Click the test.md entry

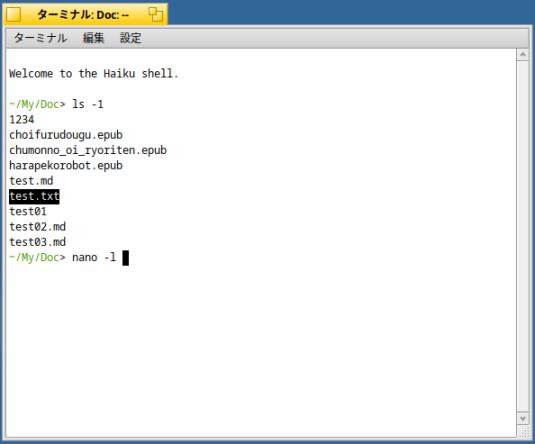click(31, 181)
